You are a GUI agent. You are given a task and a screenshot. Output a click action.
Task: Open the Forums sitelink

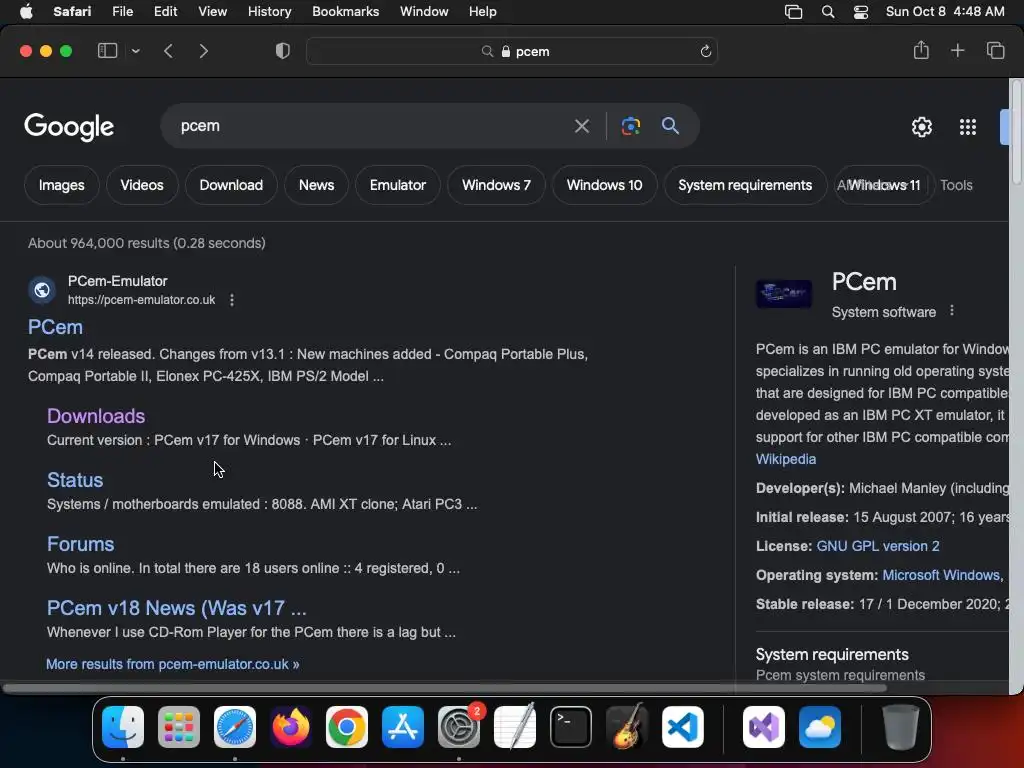pos(80,544)
